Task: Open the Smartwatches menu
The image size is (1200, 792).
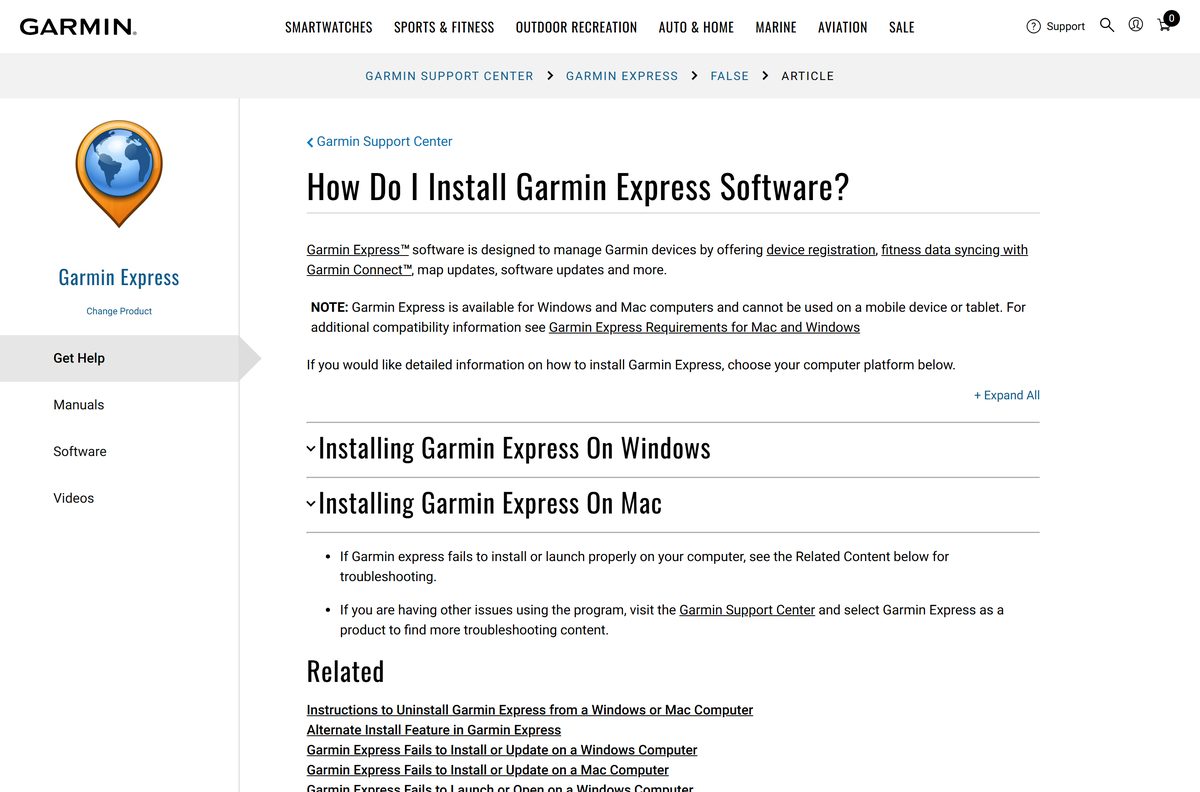Action: [x=329, y=27]
